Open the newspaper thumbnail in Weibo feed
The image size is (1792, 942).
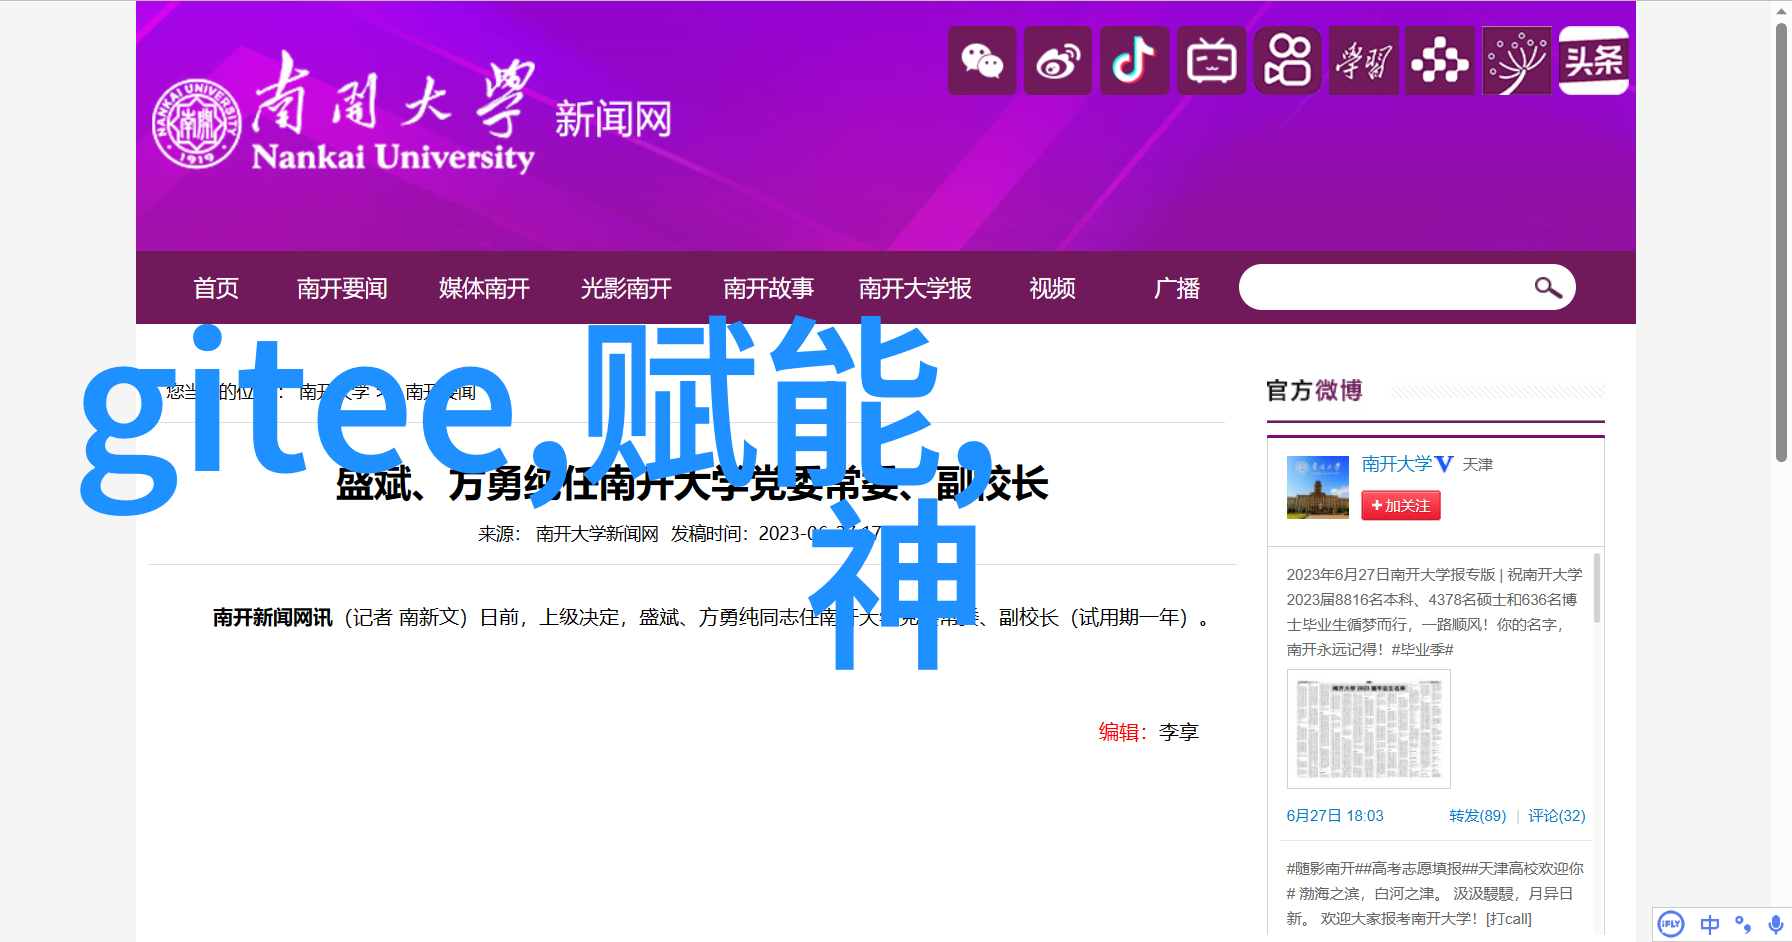point(1368,729)
